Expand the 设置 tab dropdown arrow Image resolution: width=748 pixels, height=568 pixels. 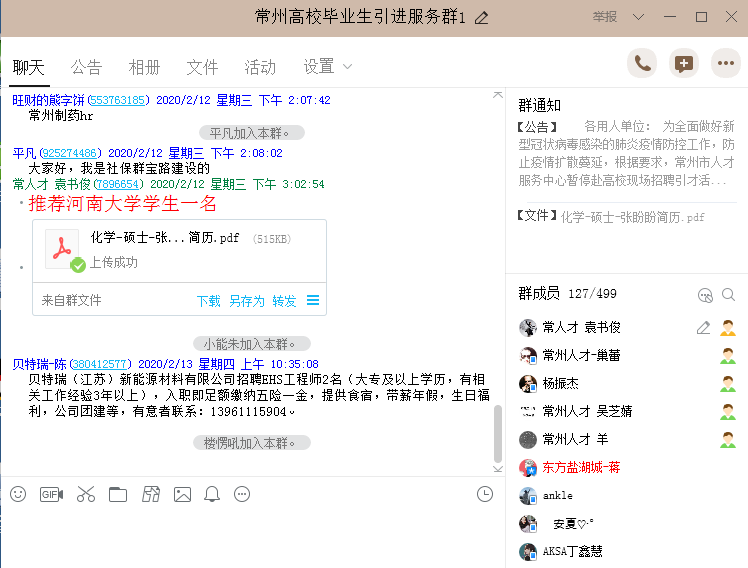tap(347, 67)
